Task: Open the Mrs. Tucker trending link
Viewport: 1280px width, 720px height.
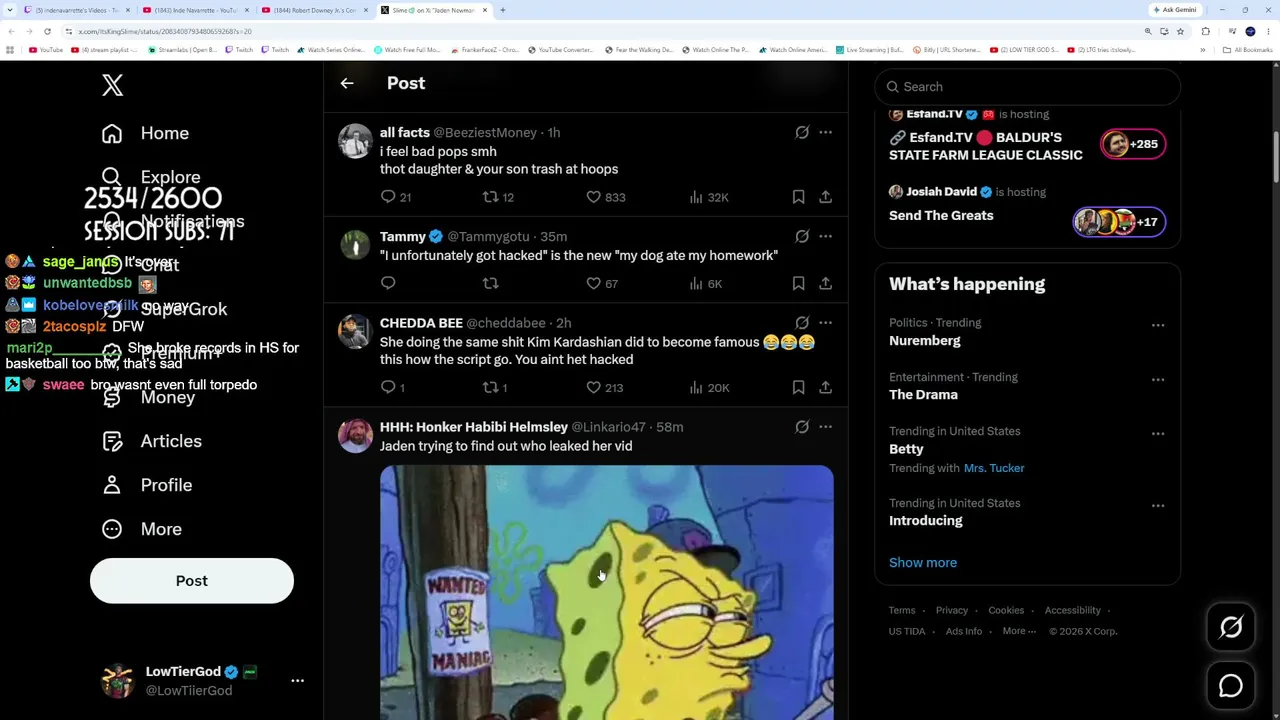Action: (994, 468)
